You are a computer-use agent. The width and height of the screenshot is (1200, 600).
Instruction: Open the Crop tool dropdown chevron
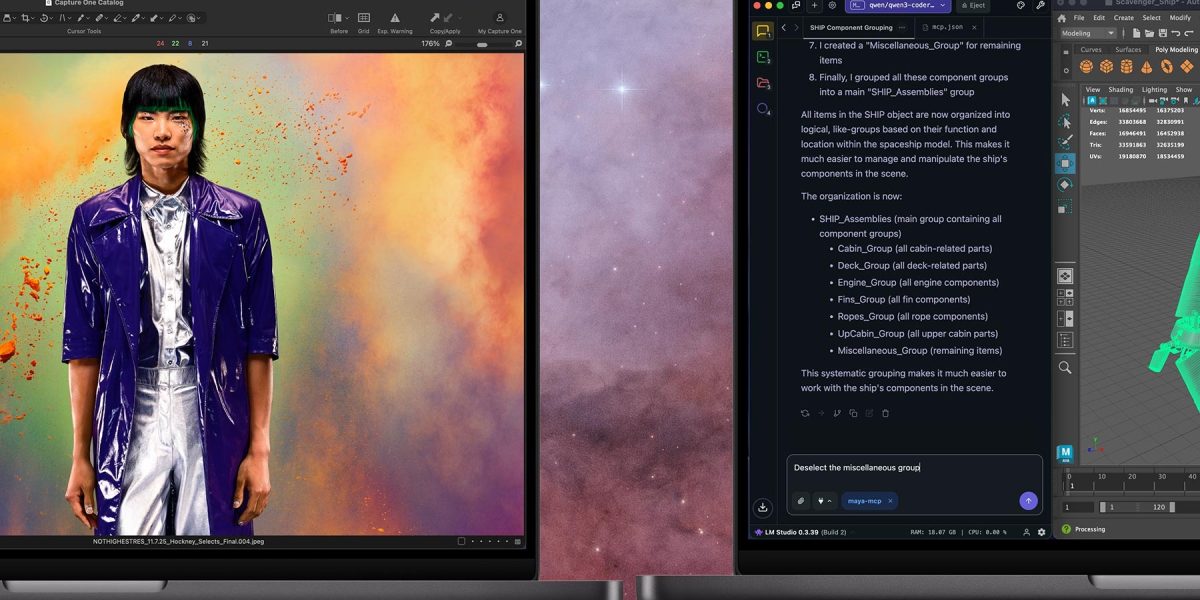(31, 18)
